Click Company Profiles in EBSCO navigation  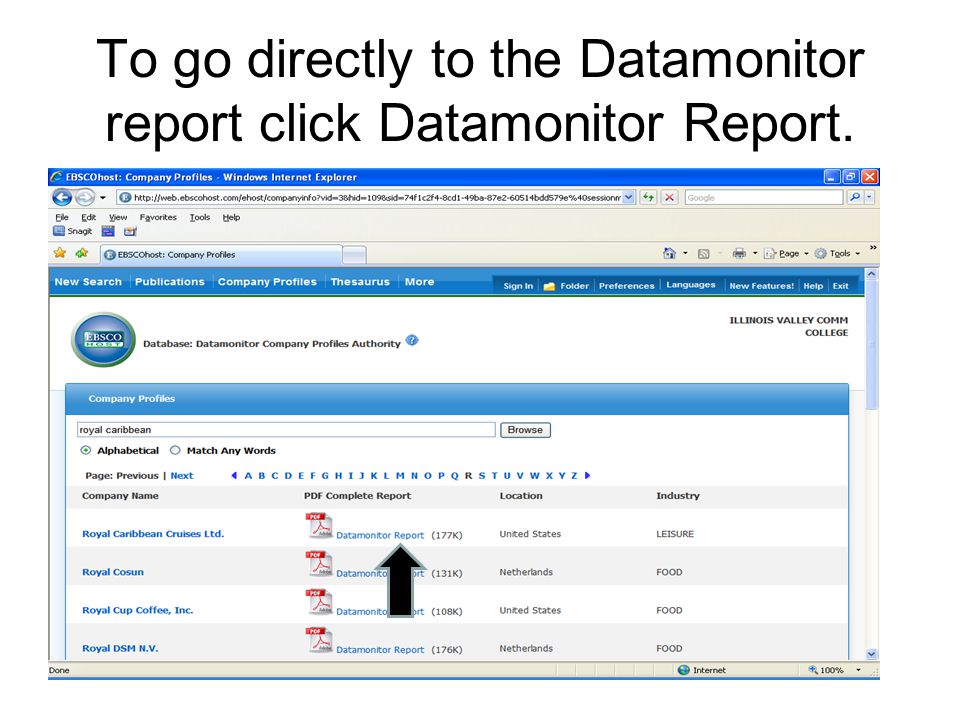coord(267,282)
